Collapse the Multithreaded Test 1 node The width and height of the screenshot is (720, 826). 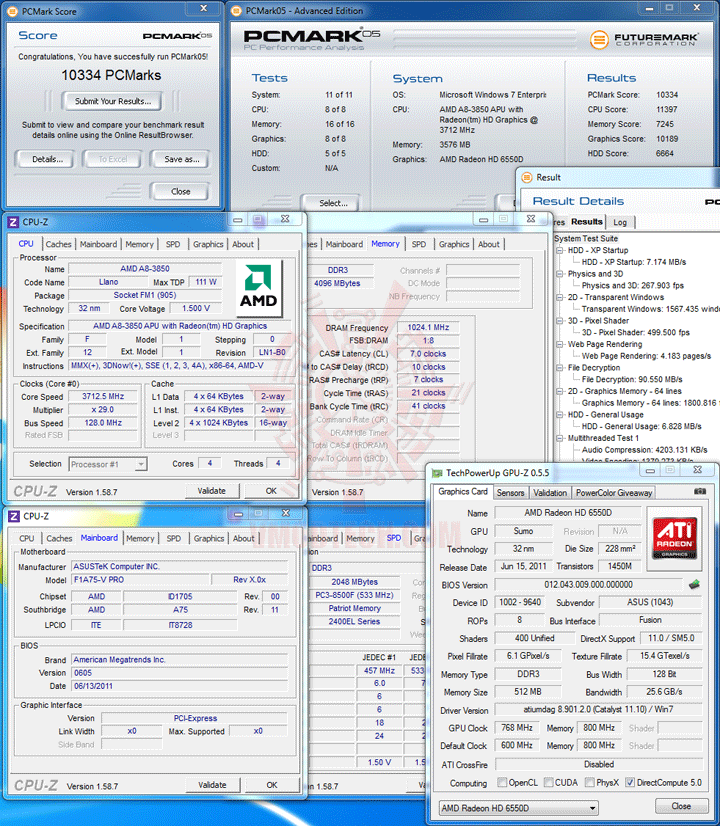560,438
